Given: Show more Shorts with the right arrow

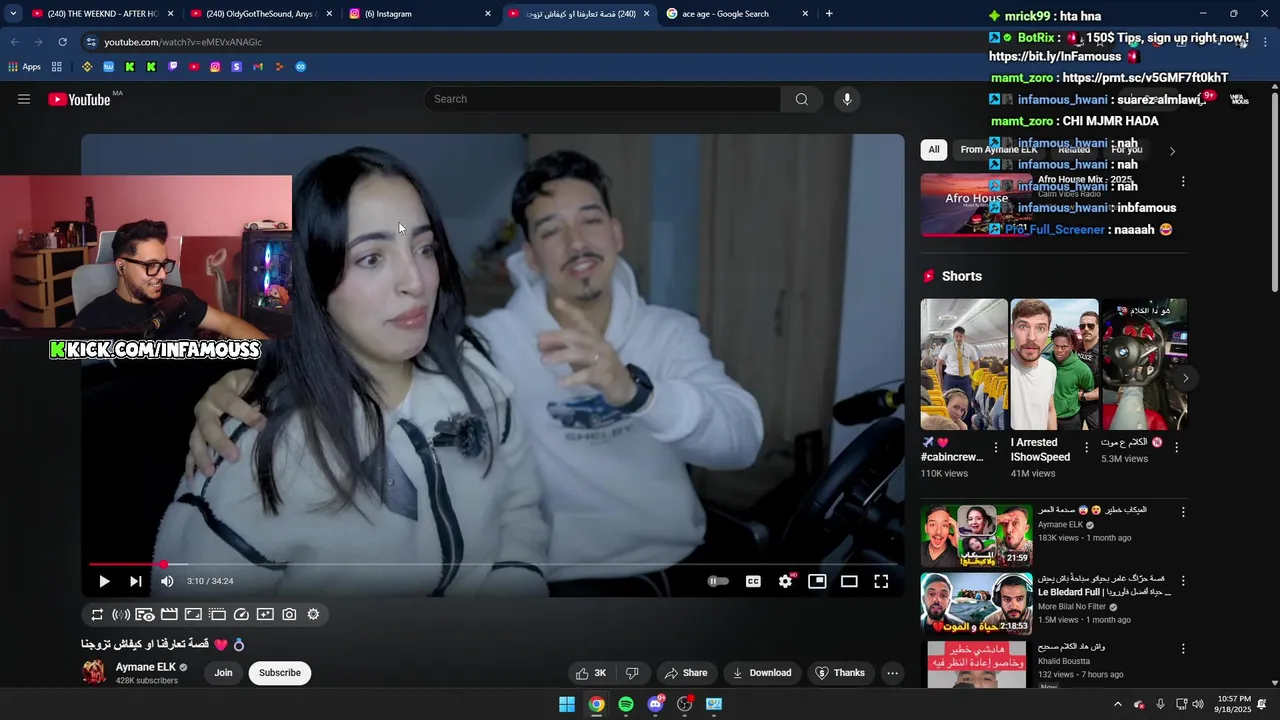Looking at the screenshot, I should (1185, 378).
